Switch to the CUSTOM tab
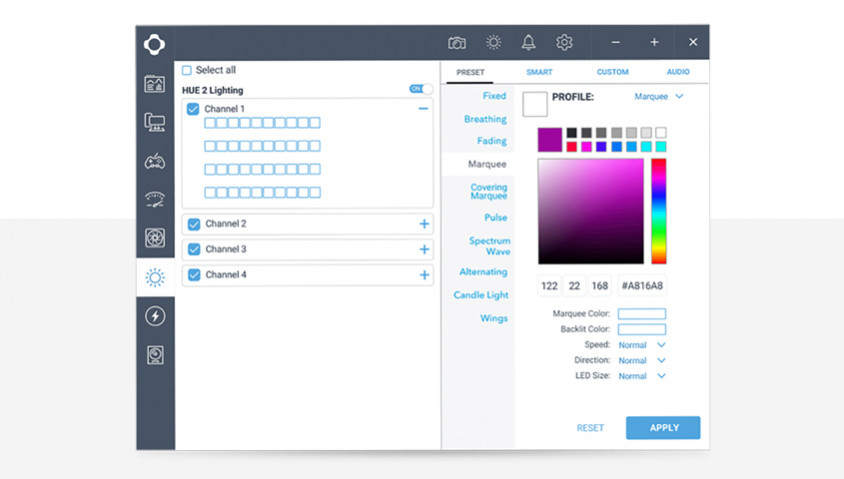 click(x=613, y=72)
